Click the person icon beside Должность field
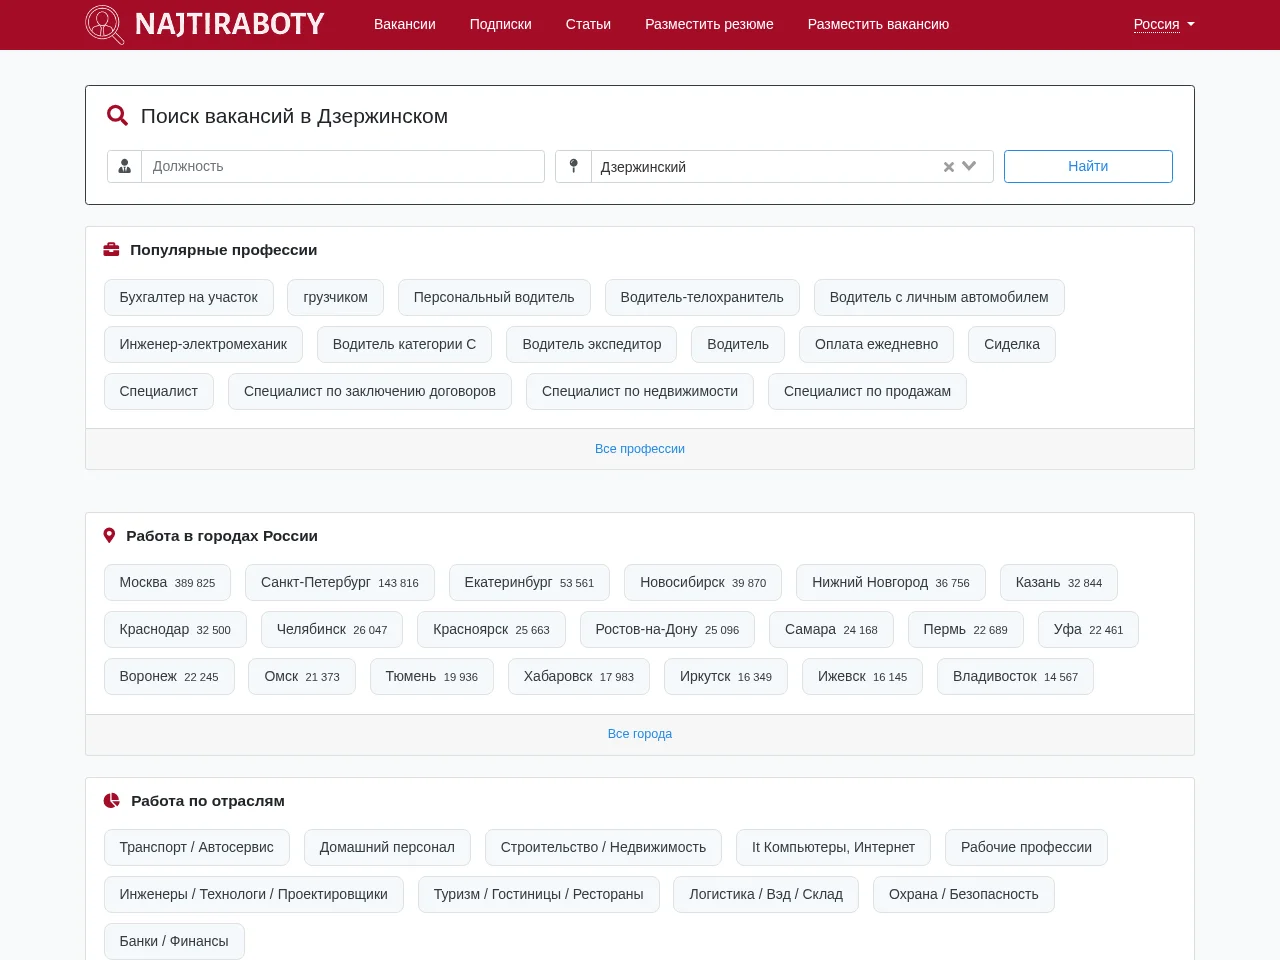1280x960 pixels. (125, 166)
